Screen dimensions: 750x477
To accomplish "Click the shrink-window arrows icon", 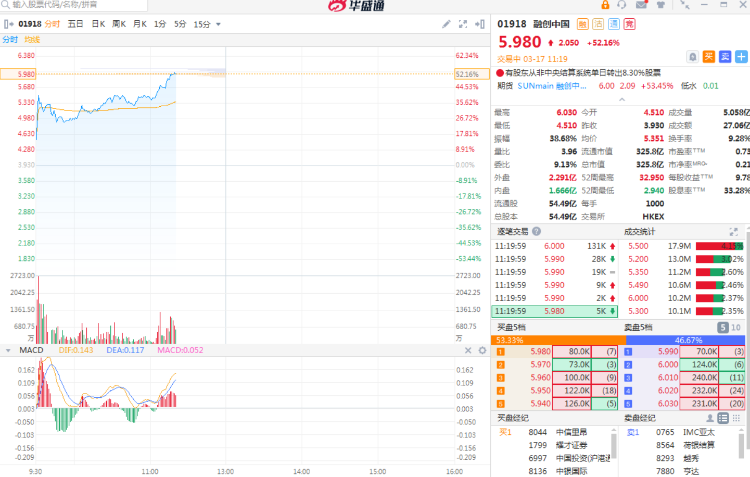I will (x=685, y=5).
